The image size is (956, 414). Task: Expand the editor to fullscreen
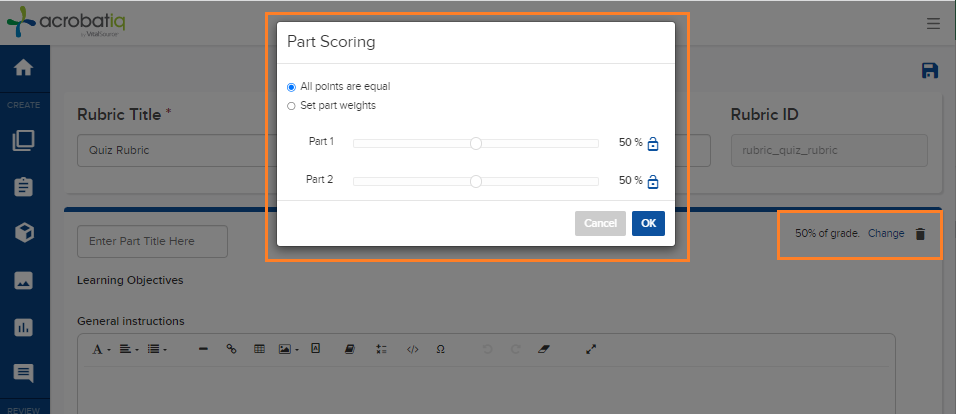click(x=591, y=349)
